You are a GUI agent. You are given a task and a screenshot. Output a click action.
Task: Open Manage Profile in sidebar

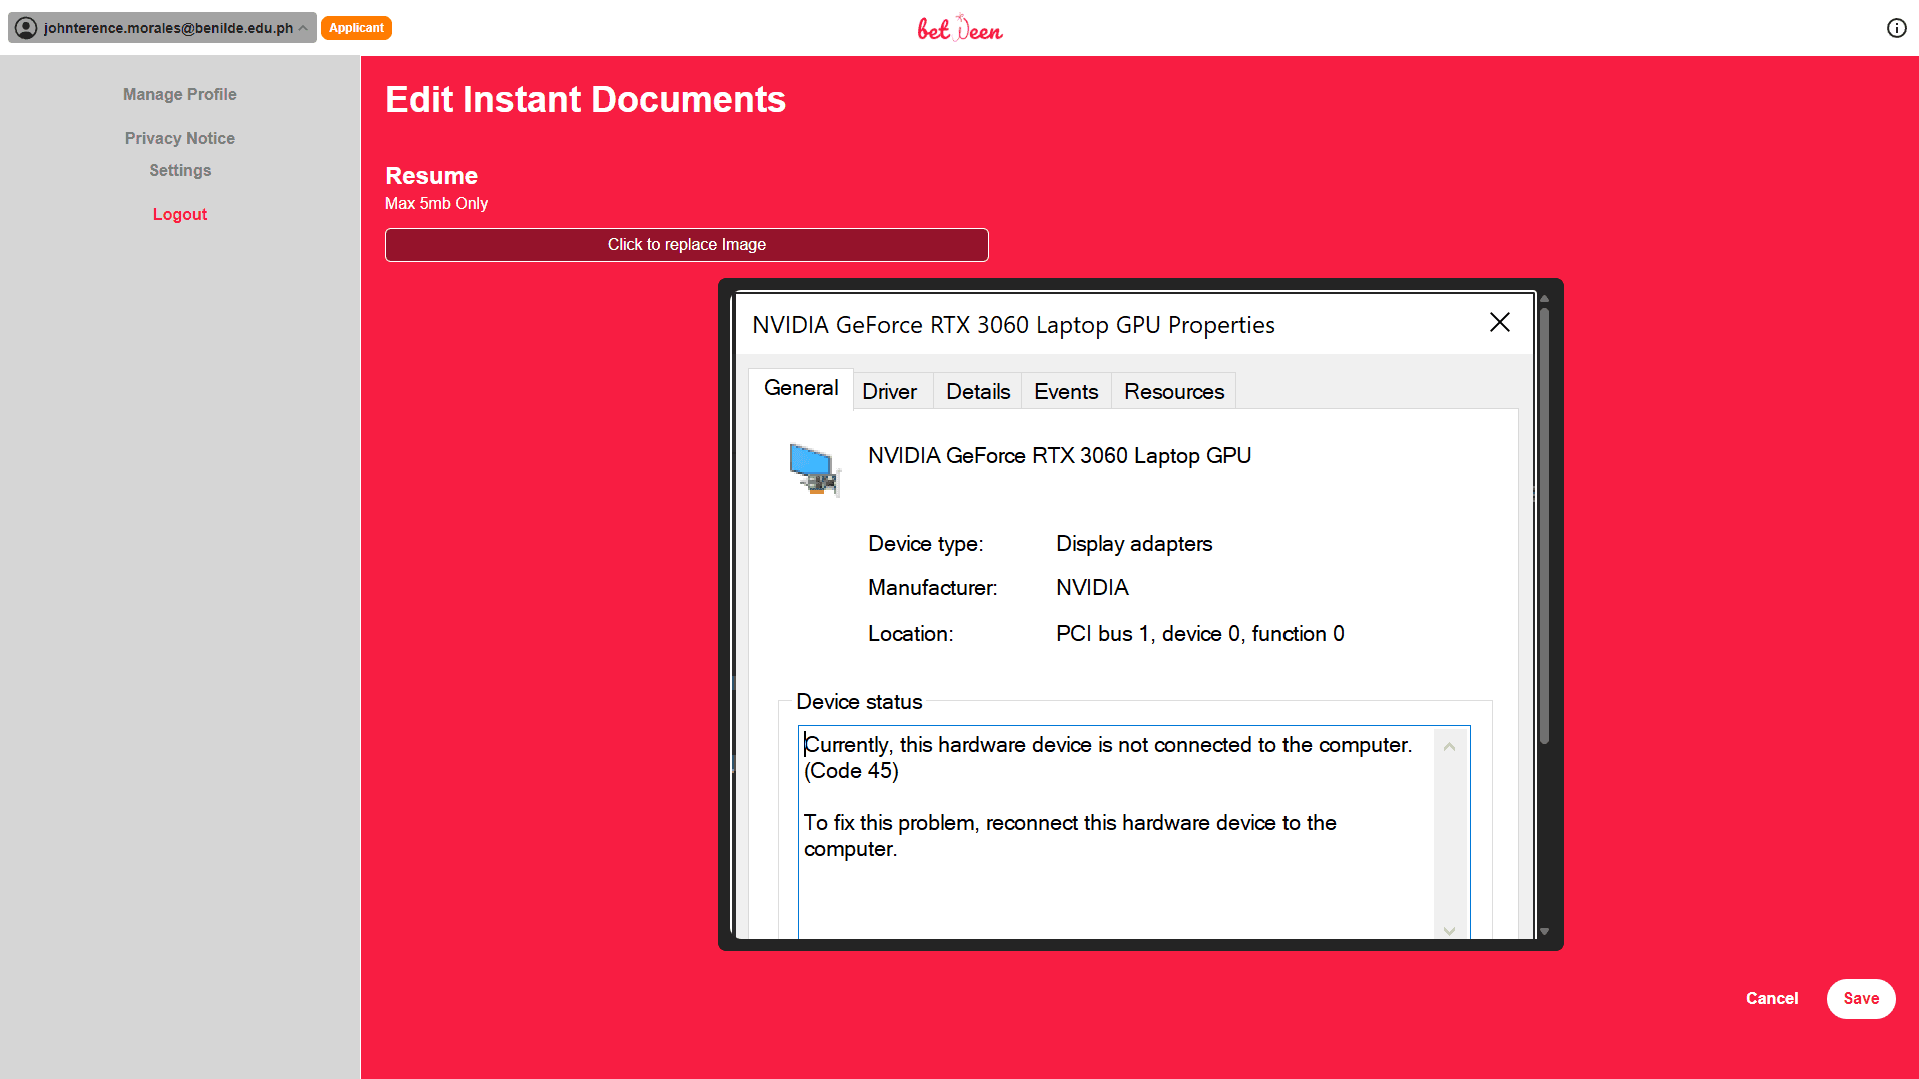pyautogui.click(x=180, y=94)
